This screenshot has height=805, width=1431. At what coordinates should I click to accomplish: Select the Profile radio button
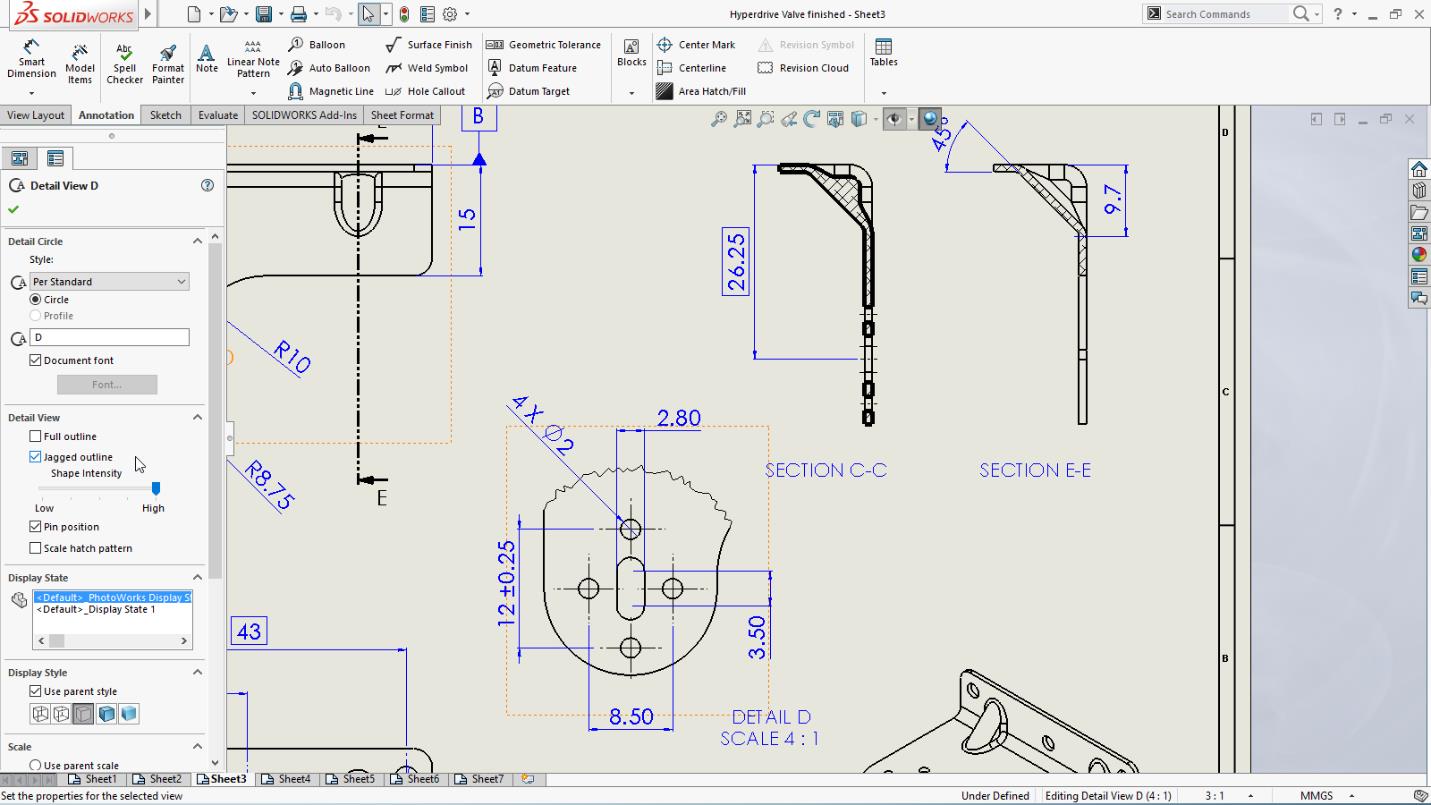(x=34, y=315)
